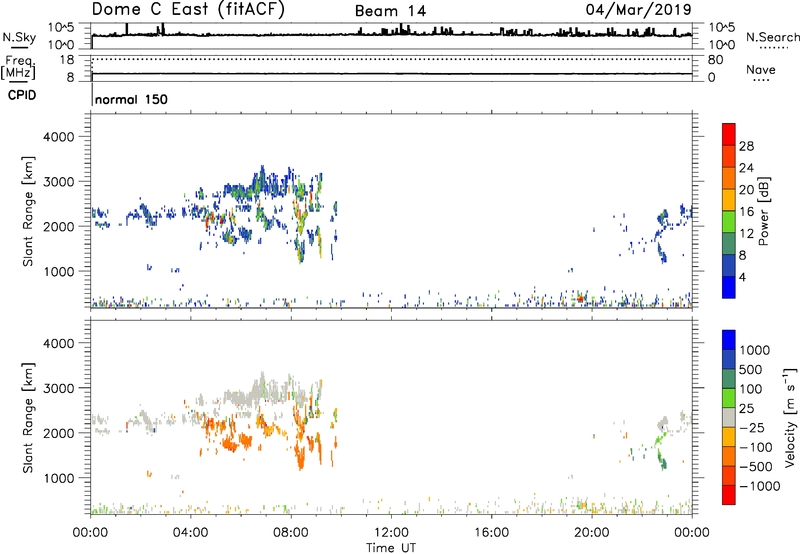The image size is (800, 554).
Task: Click the "80" Nave axis tick label
Action: pyautogui.click(x=715, y=60)
